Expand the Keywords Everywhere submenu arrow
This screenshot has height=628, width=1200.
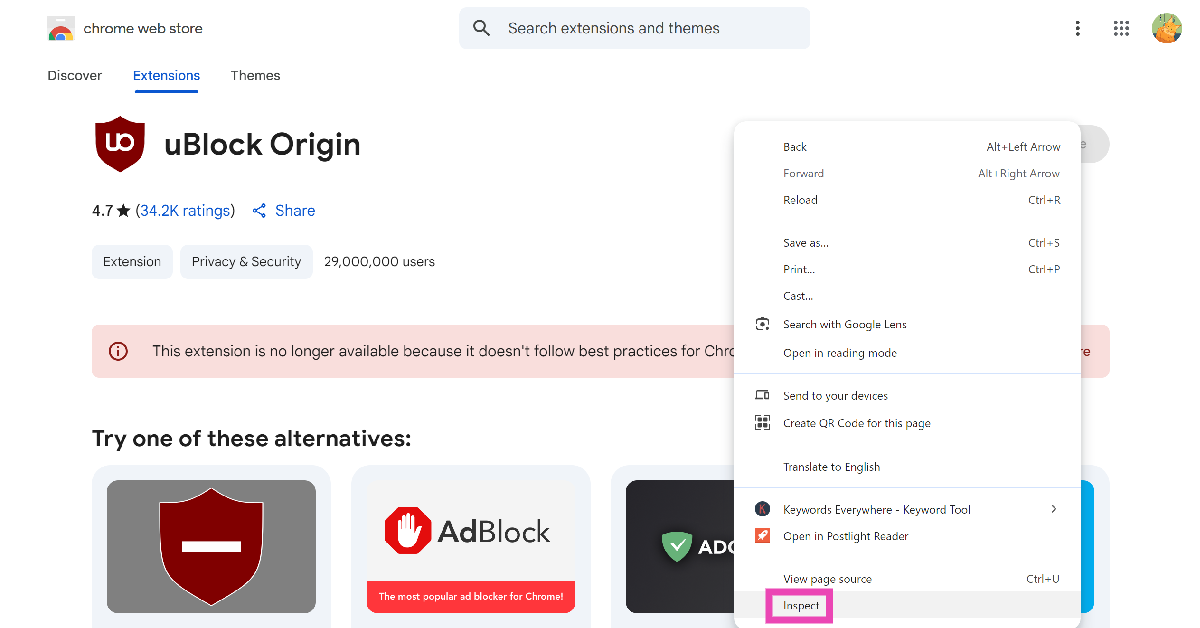tap(1053, 509)
